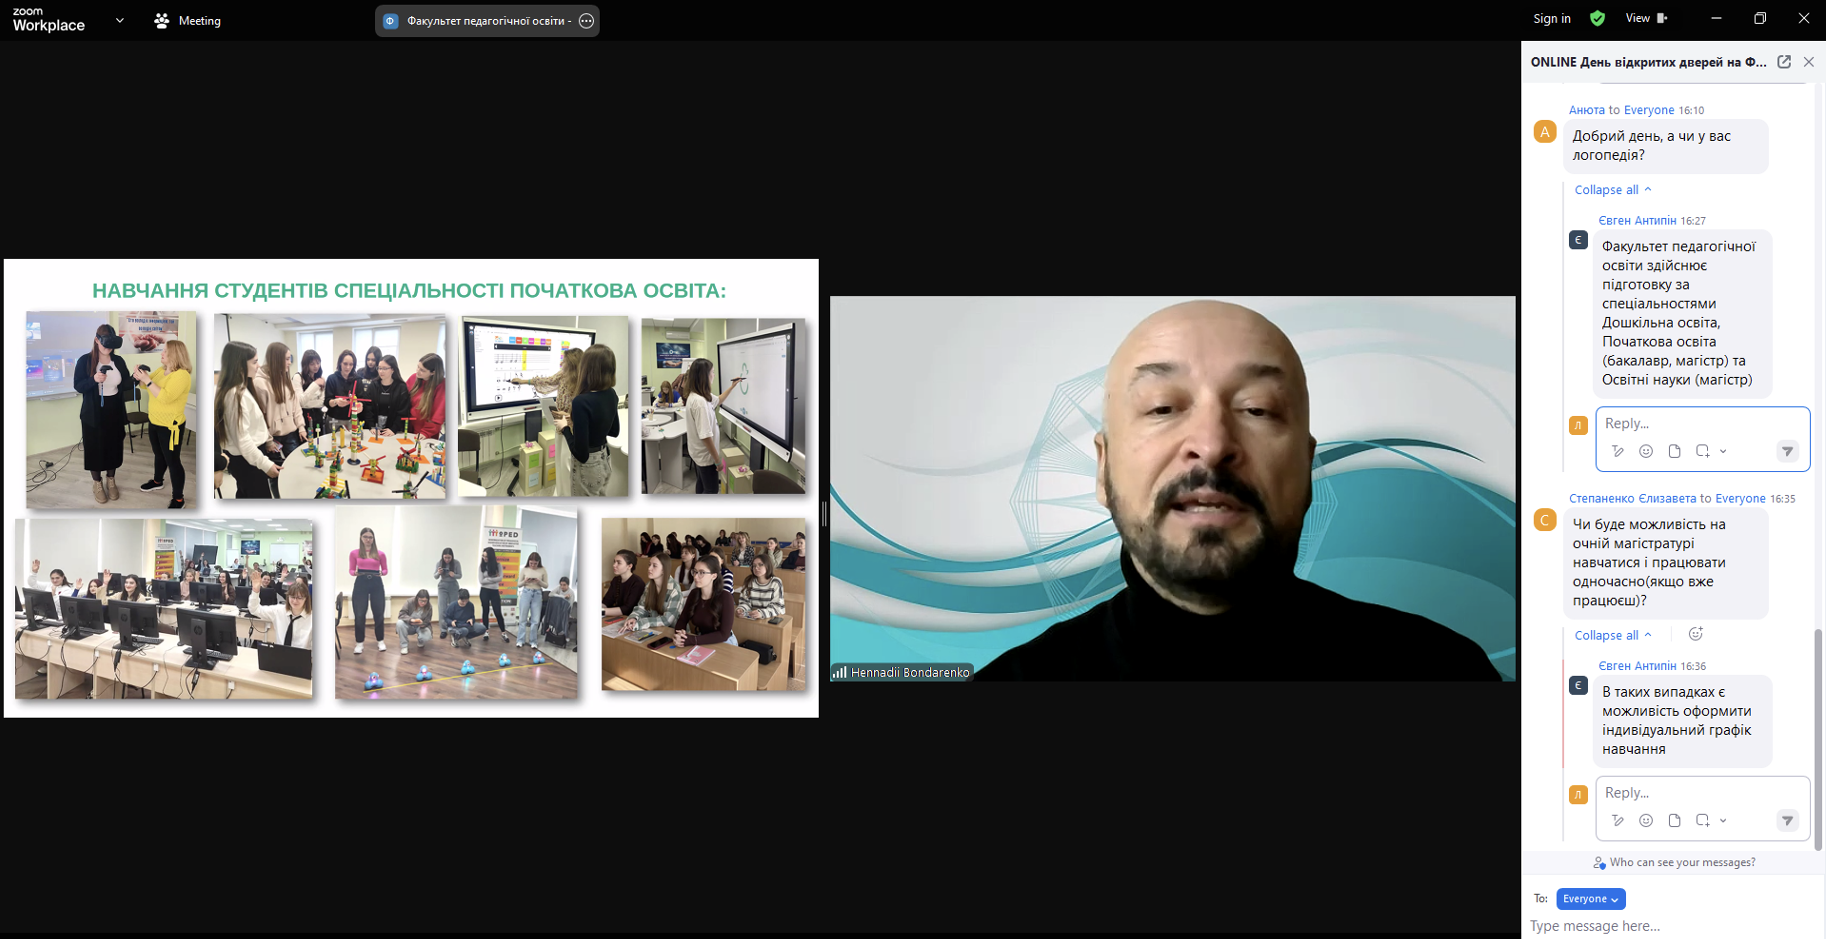Click 'Who can see your messages?' link

pyautogui.click(x=1681, y=862)
